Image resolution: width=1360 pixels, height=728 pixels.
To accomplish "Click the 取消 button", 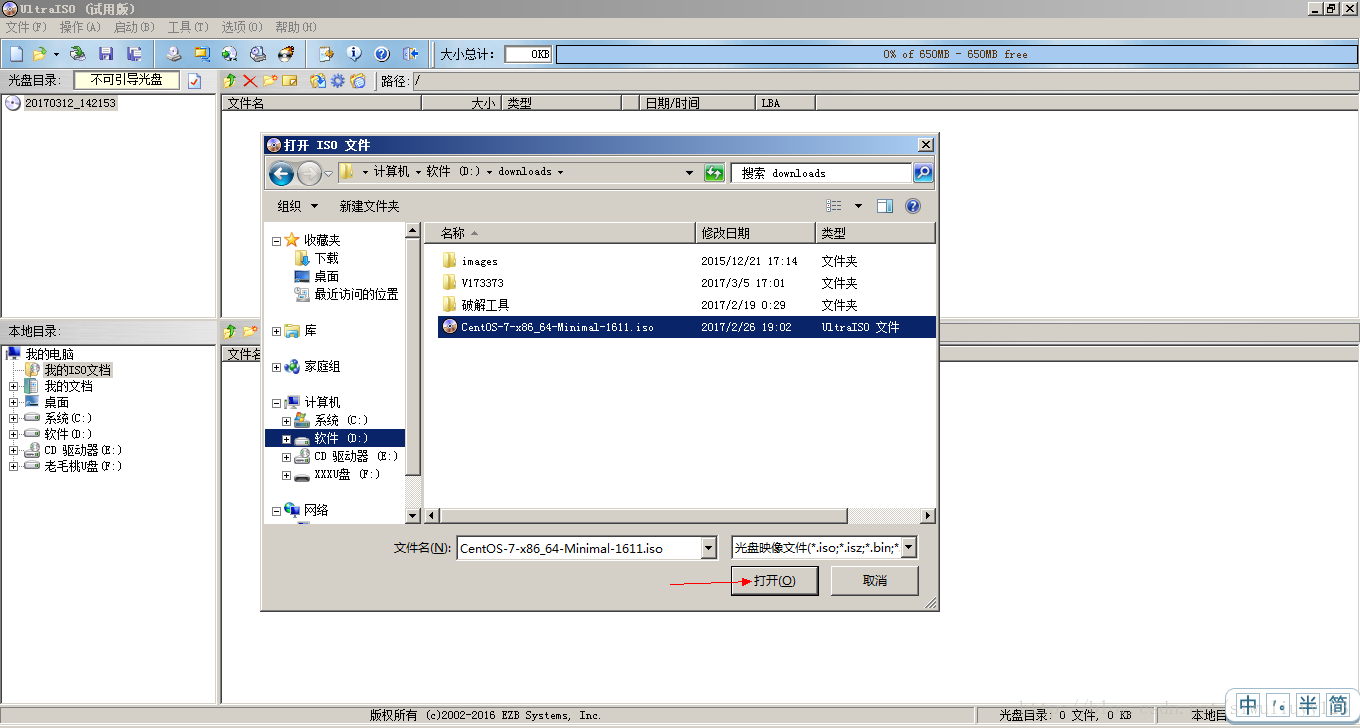I will point(875,581).
